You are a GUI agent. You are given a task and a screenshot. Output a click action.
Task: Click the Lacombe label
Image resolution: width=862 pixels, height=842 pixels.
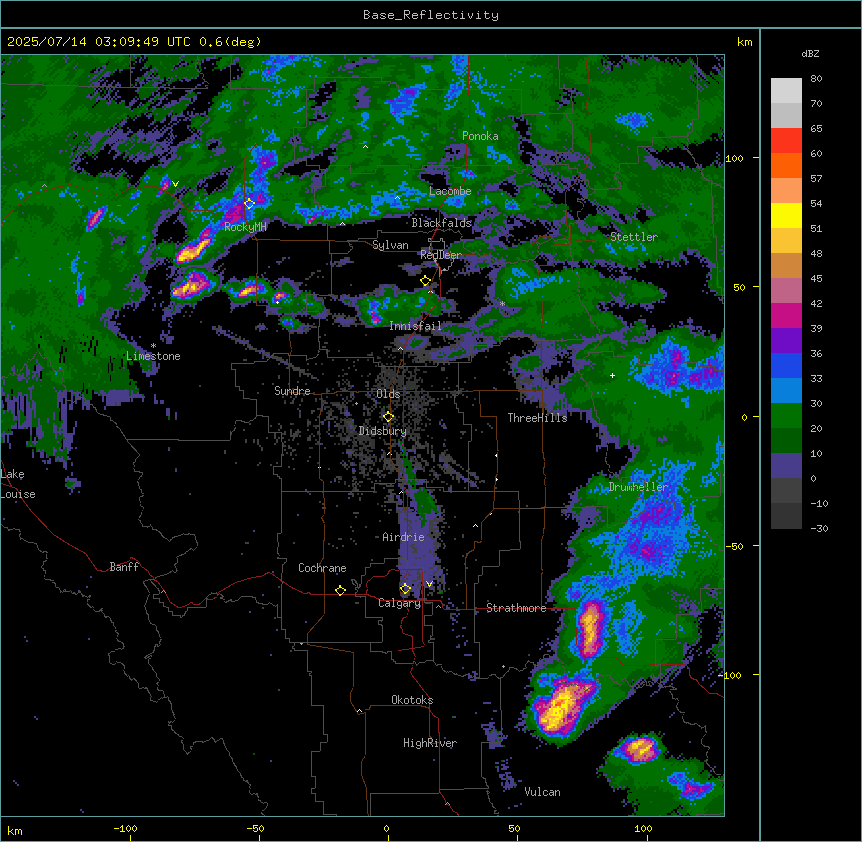[450, 191]
